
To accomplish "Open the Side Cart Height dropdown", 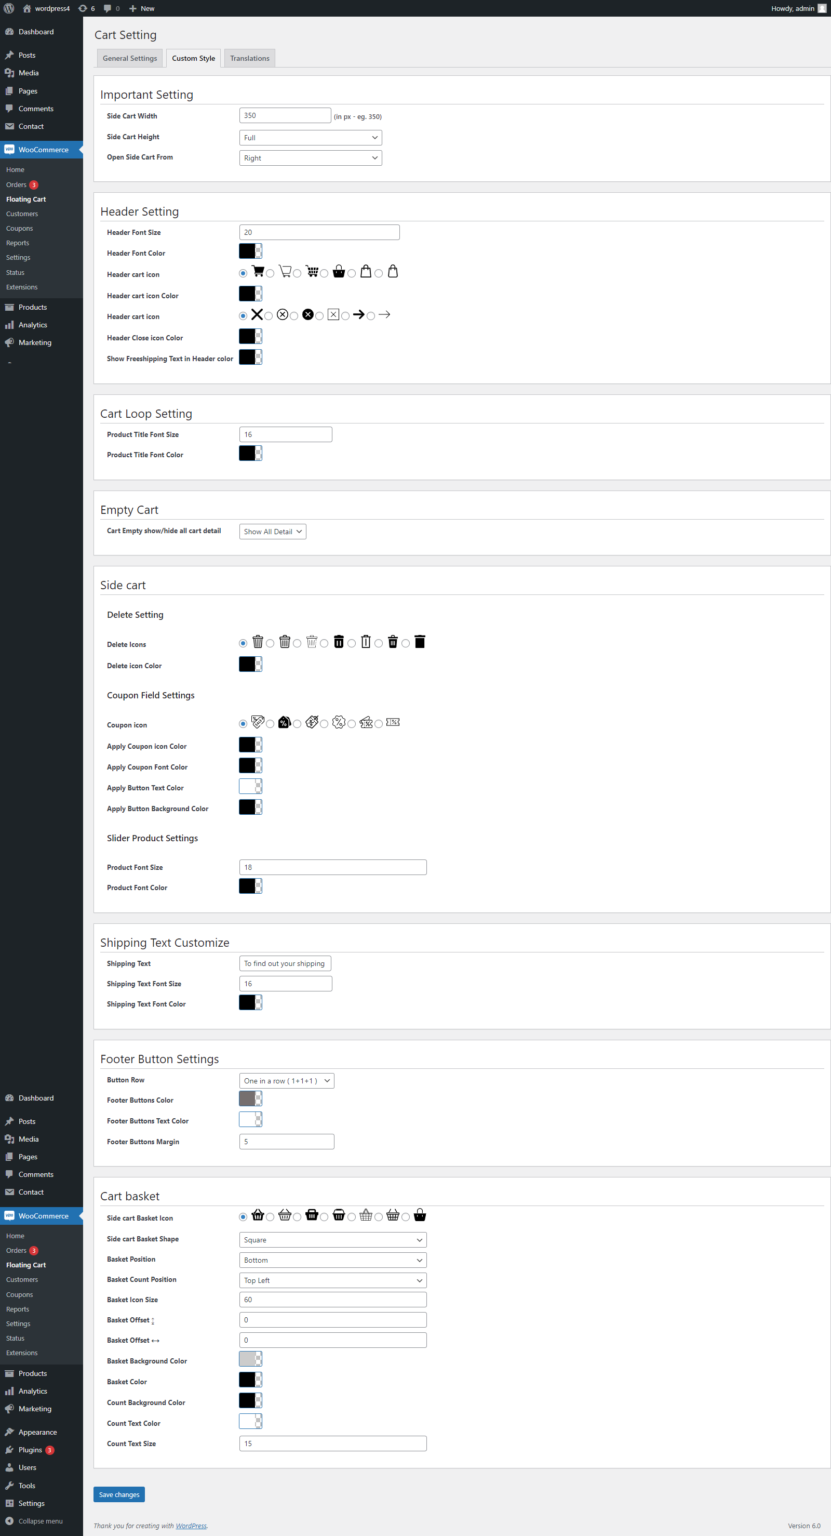I will click(310, 136).
